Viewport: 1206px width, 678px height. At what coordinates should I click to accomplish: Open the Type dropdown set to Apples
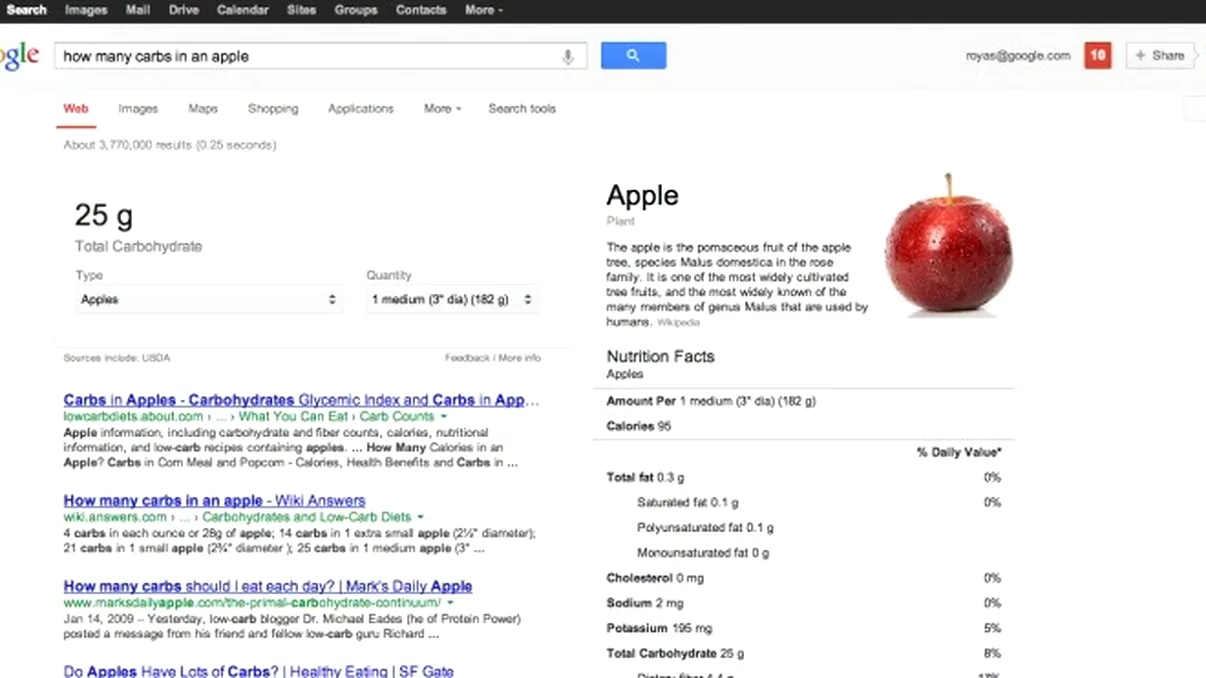[209, 298]
